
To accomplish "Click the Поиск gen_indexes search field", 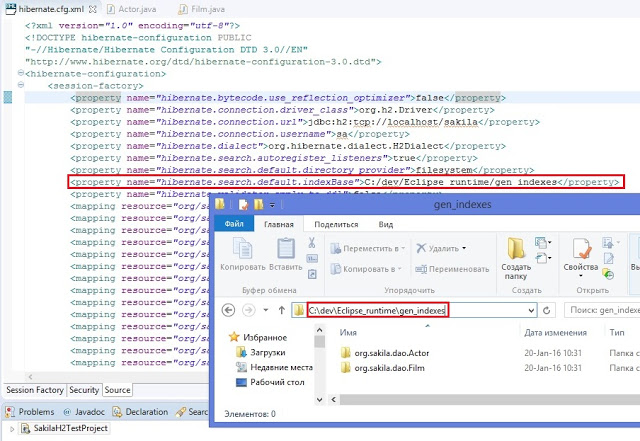I will pos(598,311).
